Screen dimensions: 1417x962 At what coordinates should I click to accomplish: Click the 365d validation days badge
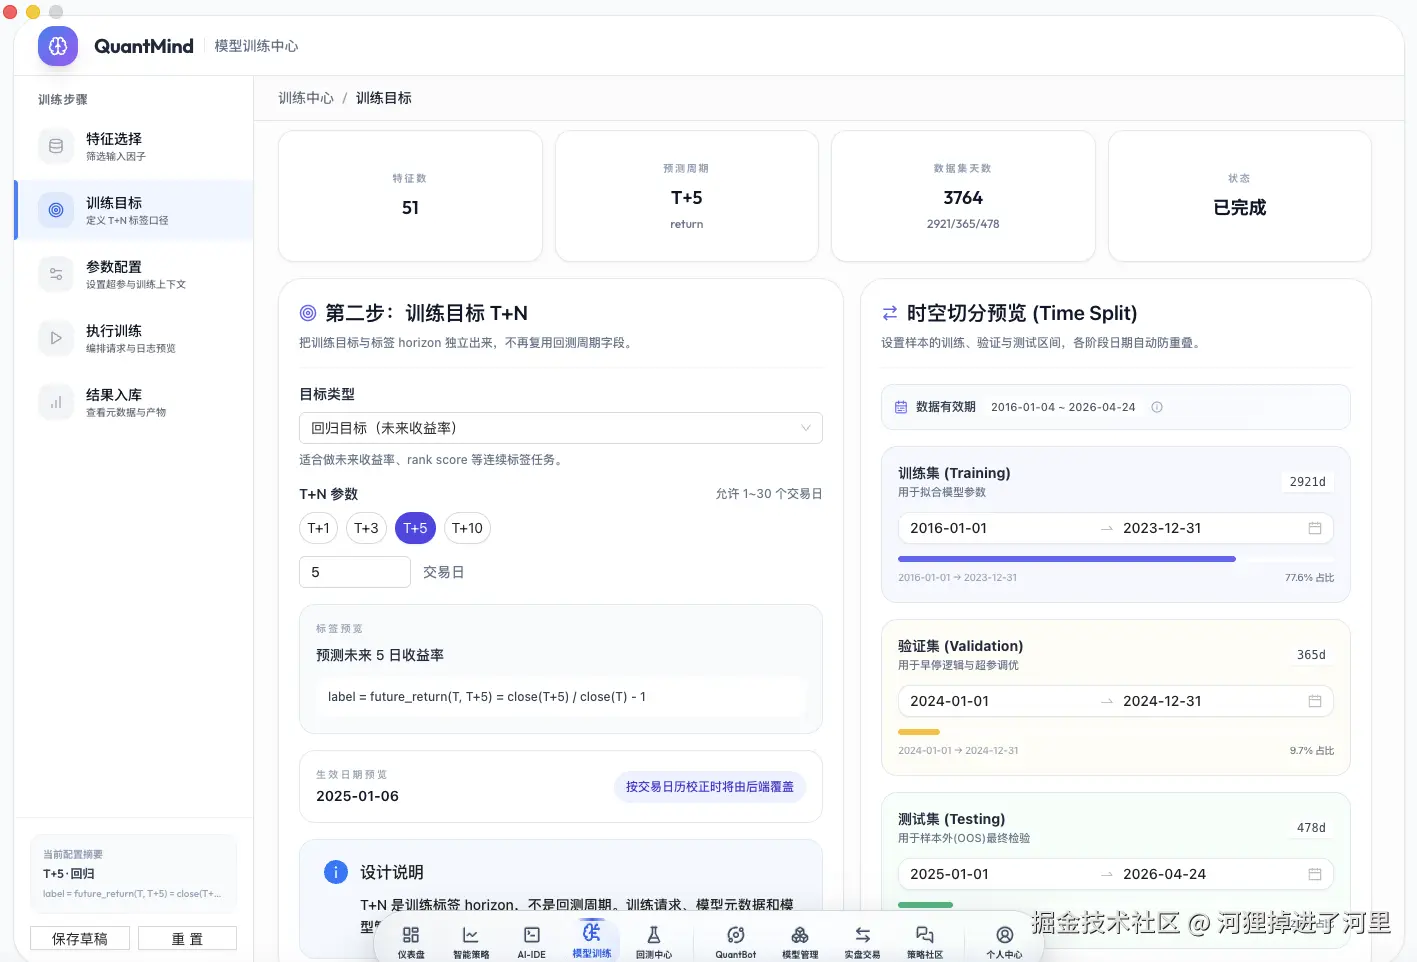pyautogui.click(x=1311, y=655)
